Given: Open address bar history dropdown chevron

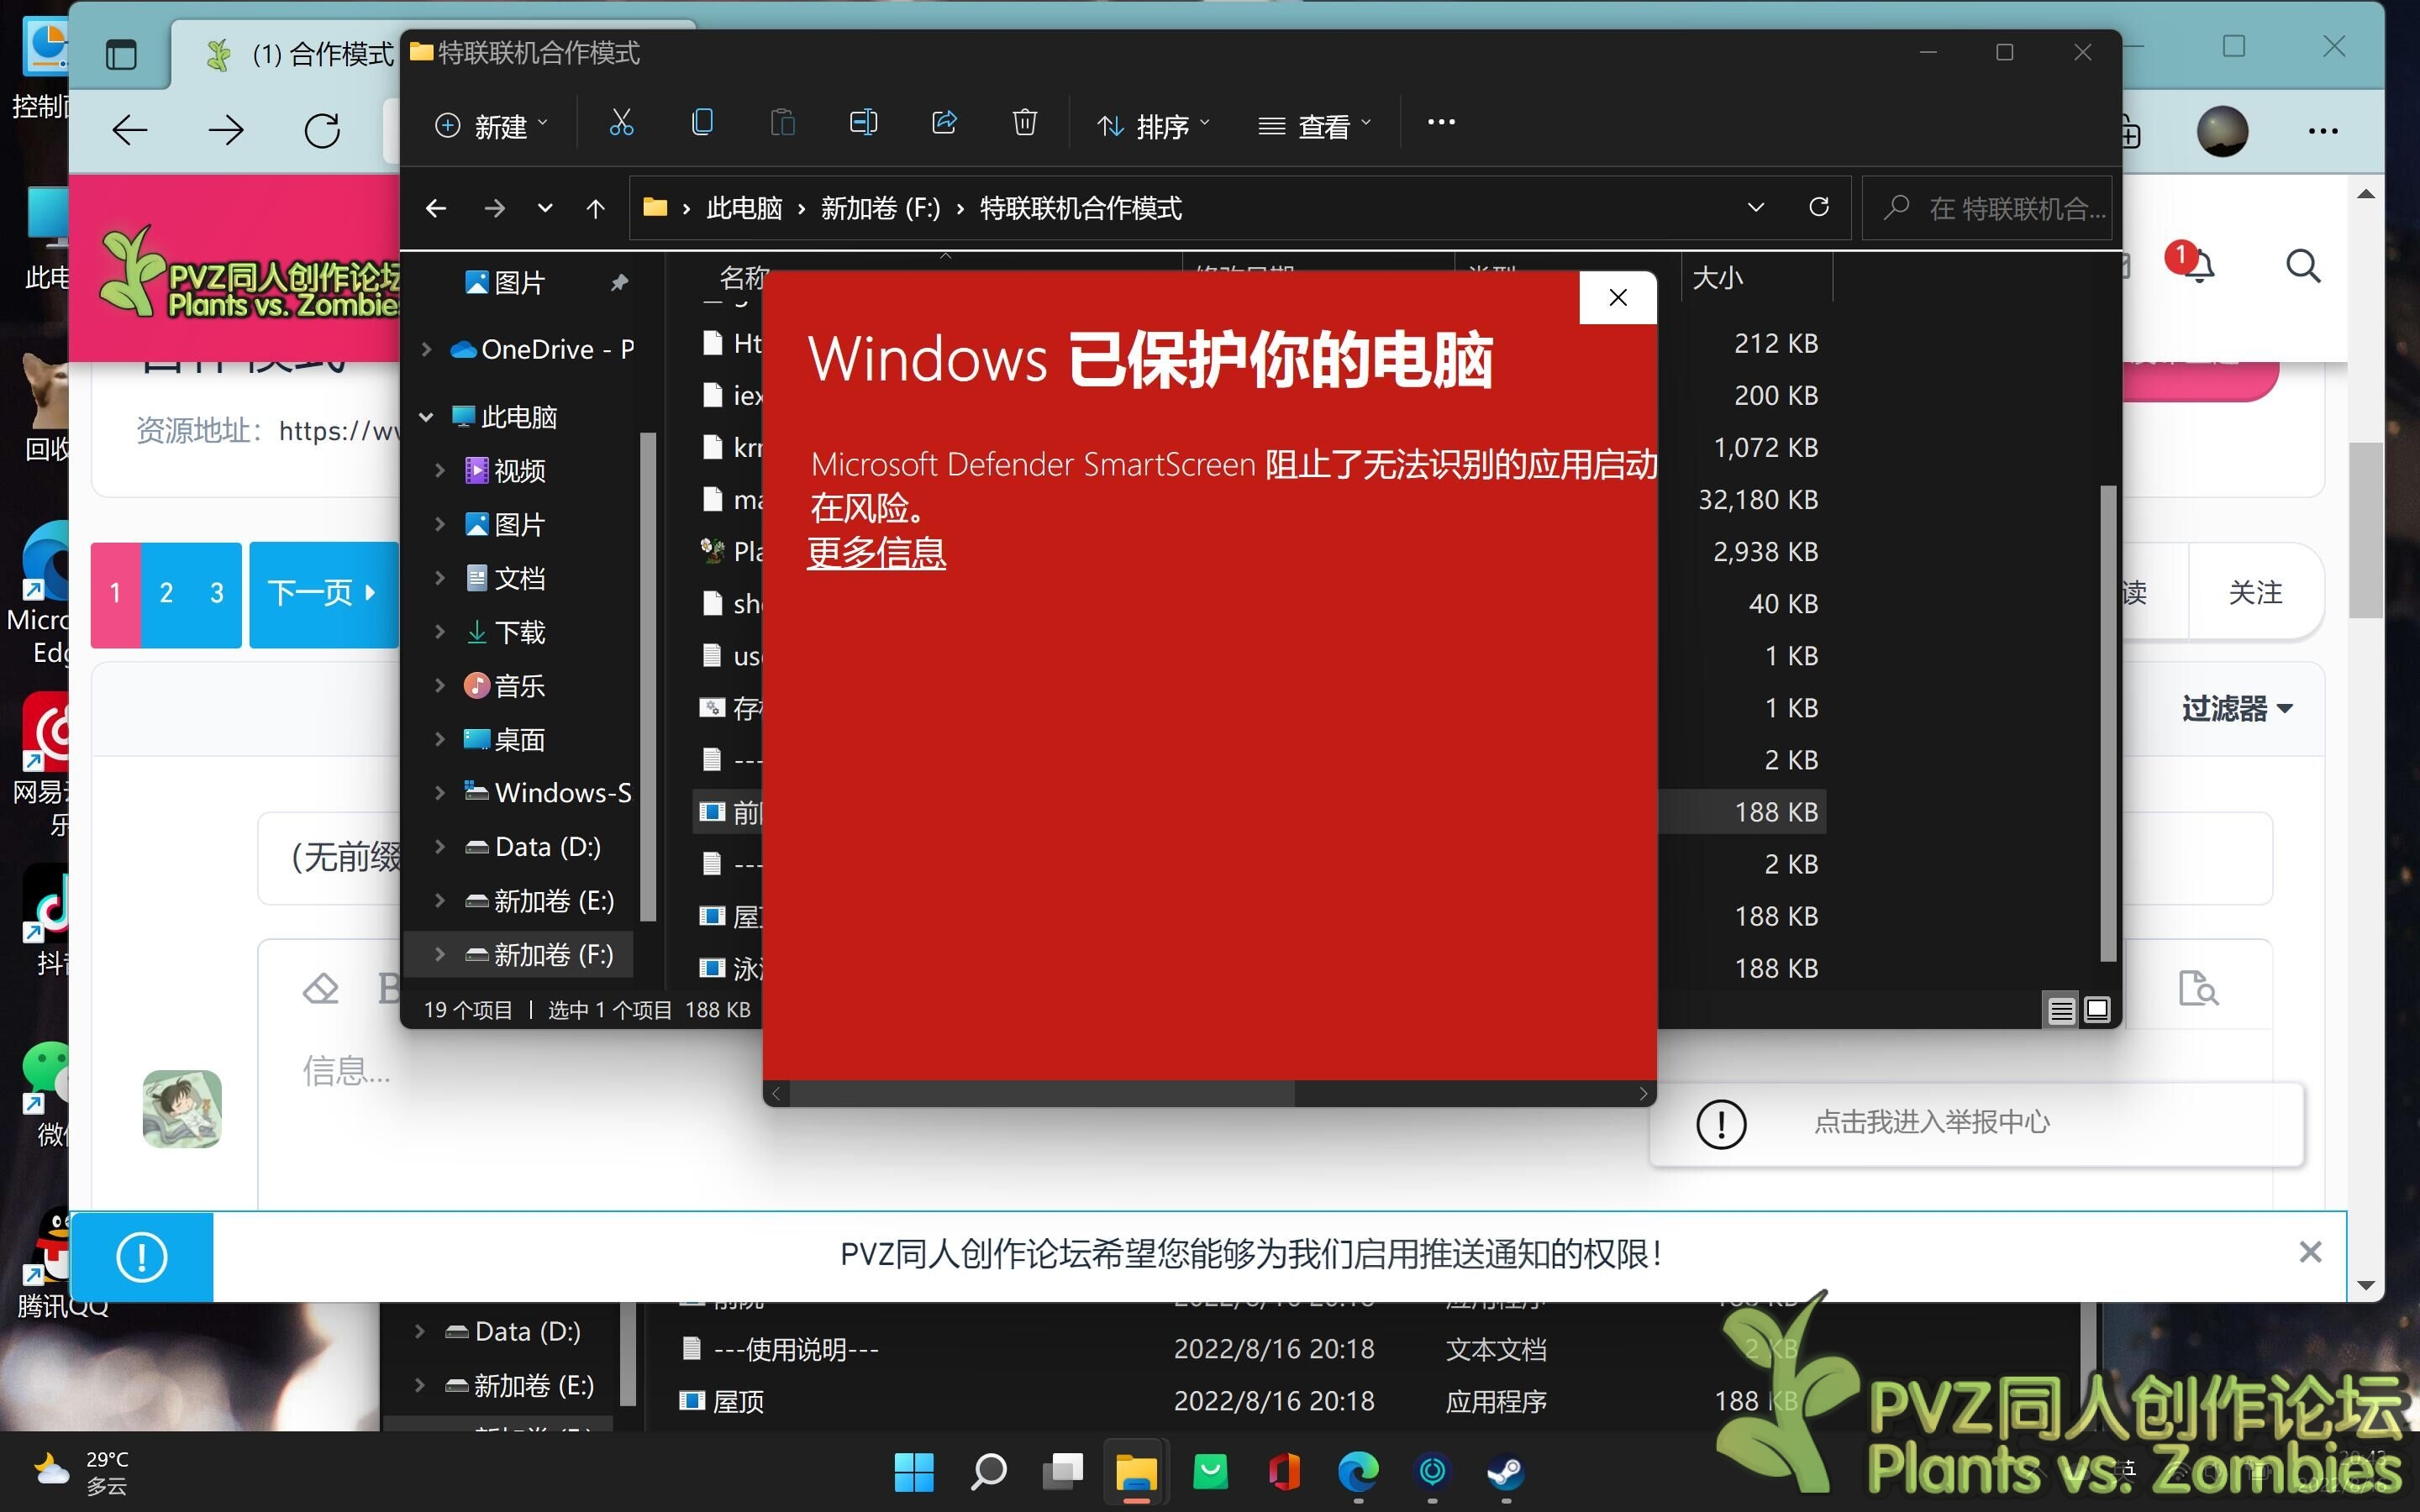Looking at the screenshot, I should click(x=1755, y=207).
